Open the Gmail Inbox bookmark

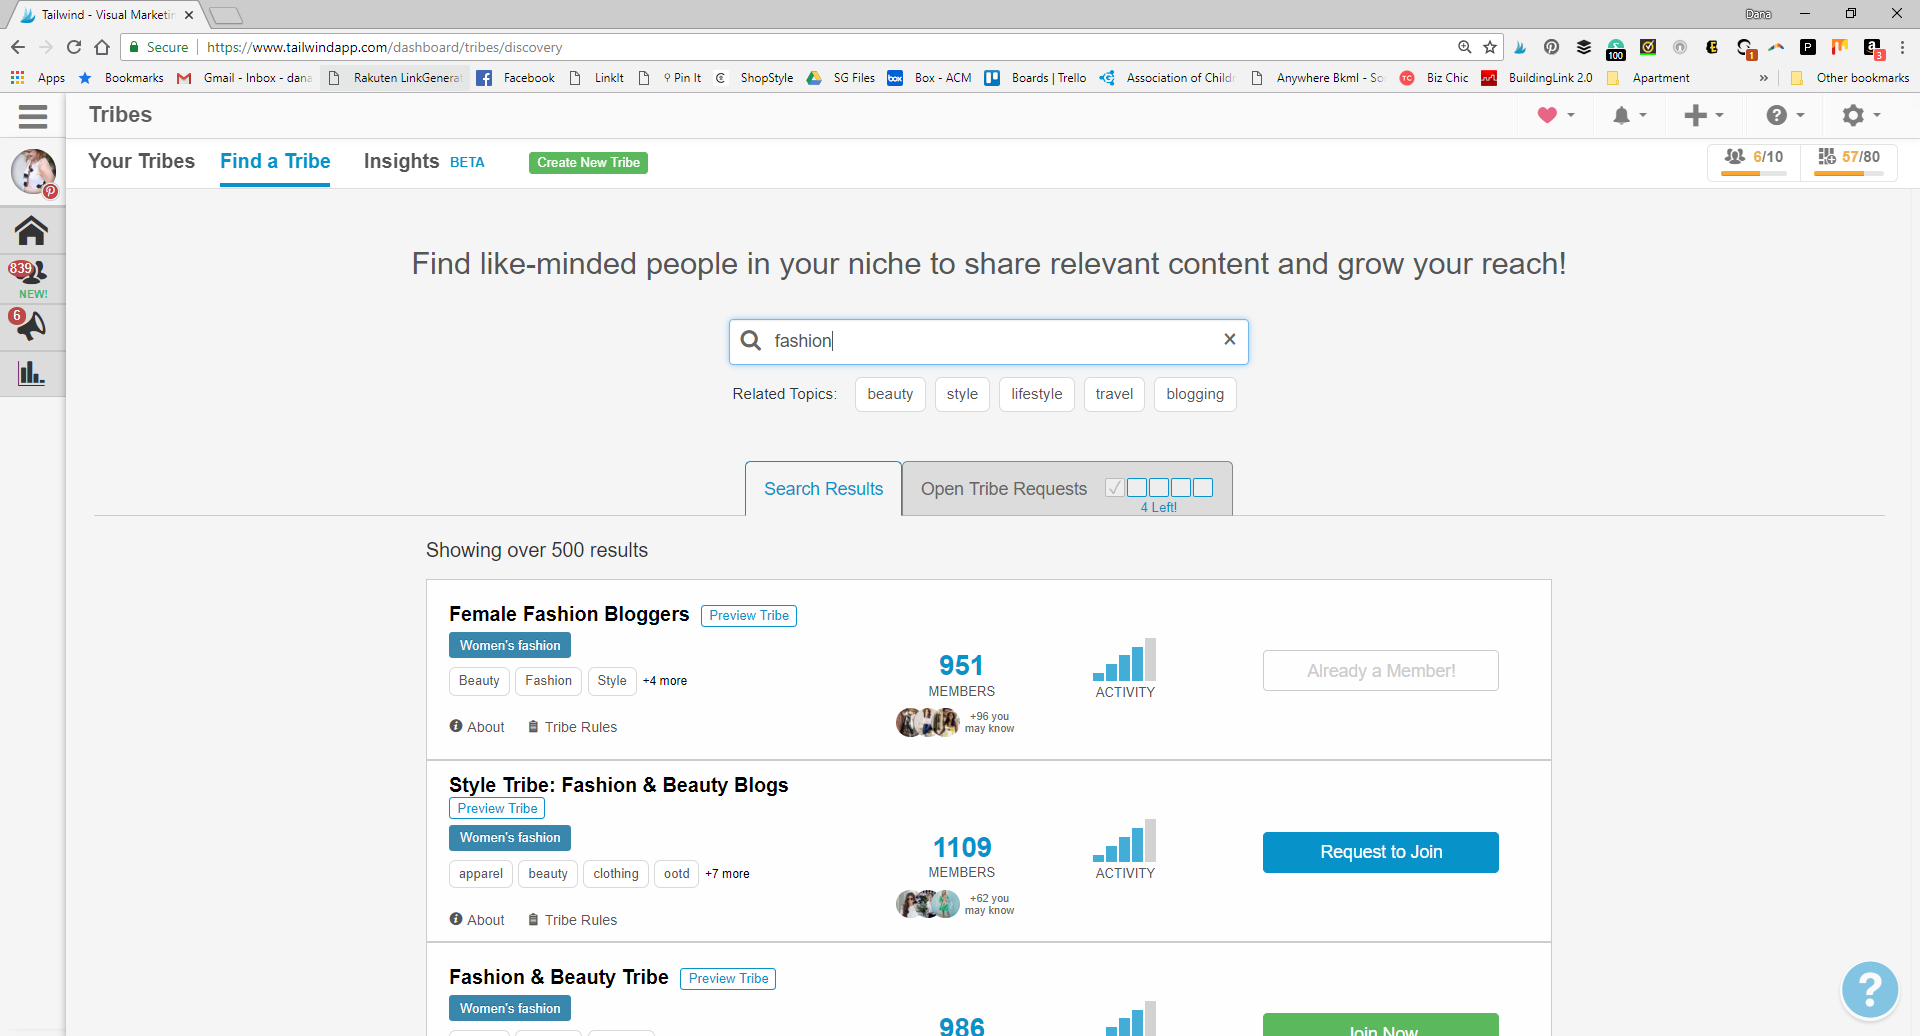click(x=245, y=77)
